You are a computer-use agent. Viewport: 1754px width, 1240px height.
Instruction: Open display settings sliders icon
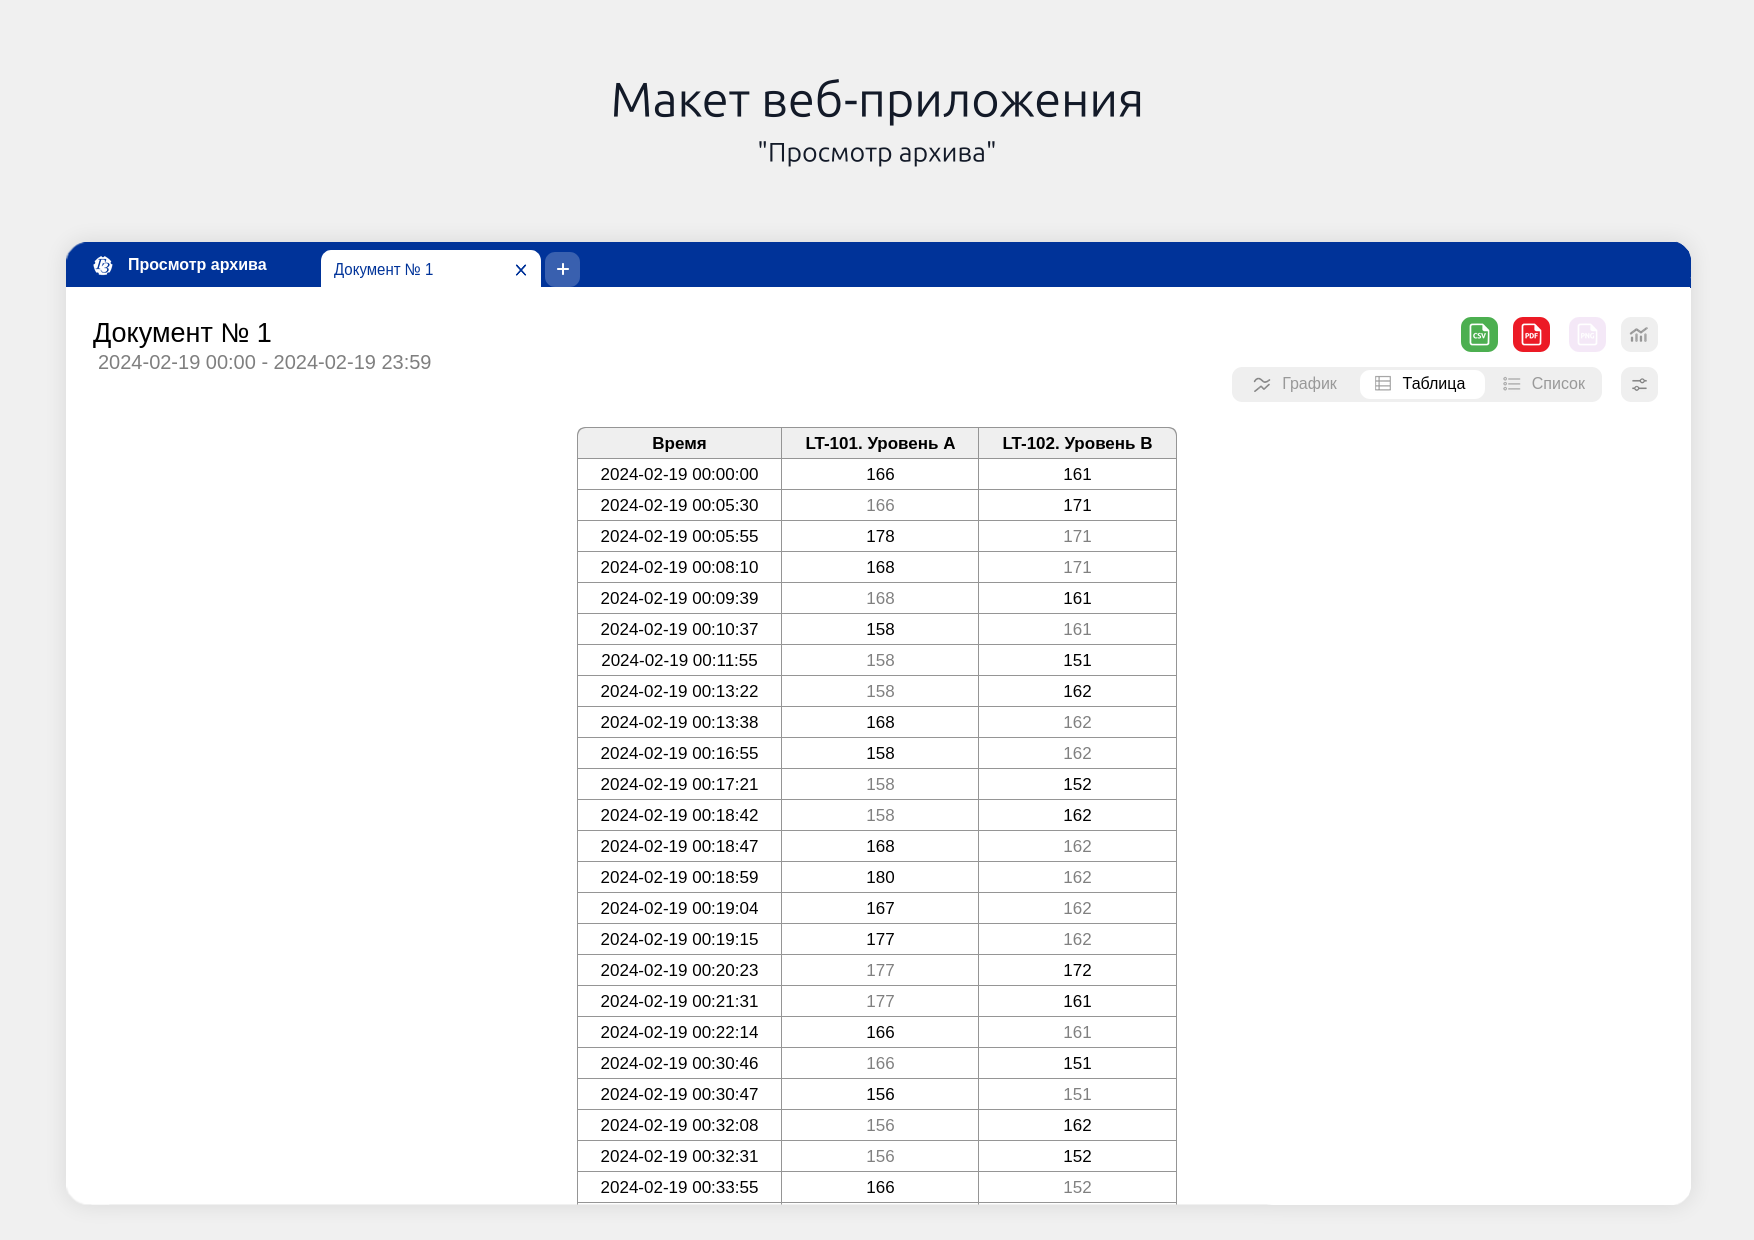[x=1639, y=384]
